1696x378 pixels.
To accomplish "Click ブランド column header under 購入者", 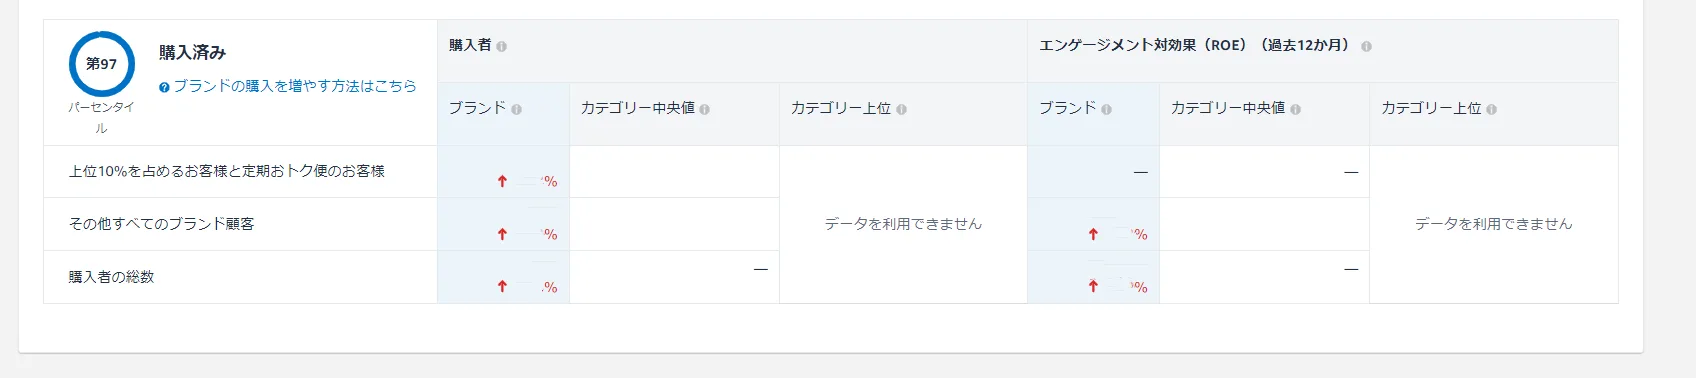I will 477,108.
